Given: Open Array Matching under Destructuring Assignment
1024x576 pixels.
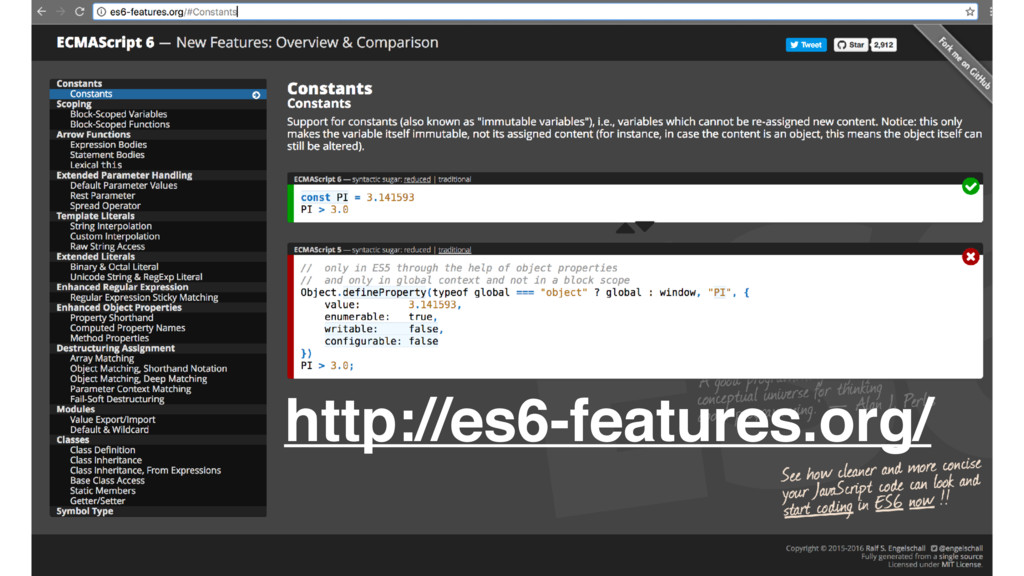Looking at the screenshot, I should (102, 359).
